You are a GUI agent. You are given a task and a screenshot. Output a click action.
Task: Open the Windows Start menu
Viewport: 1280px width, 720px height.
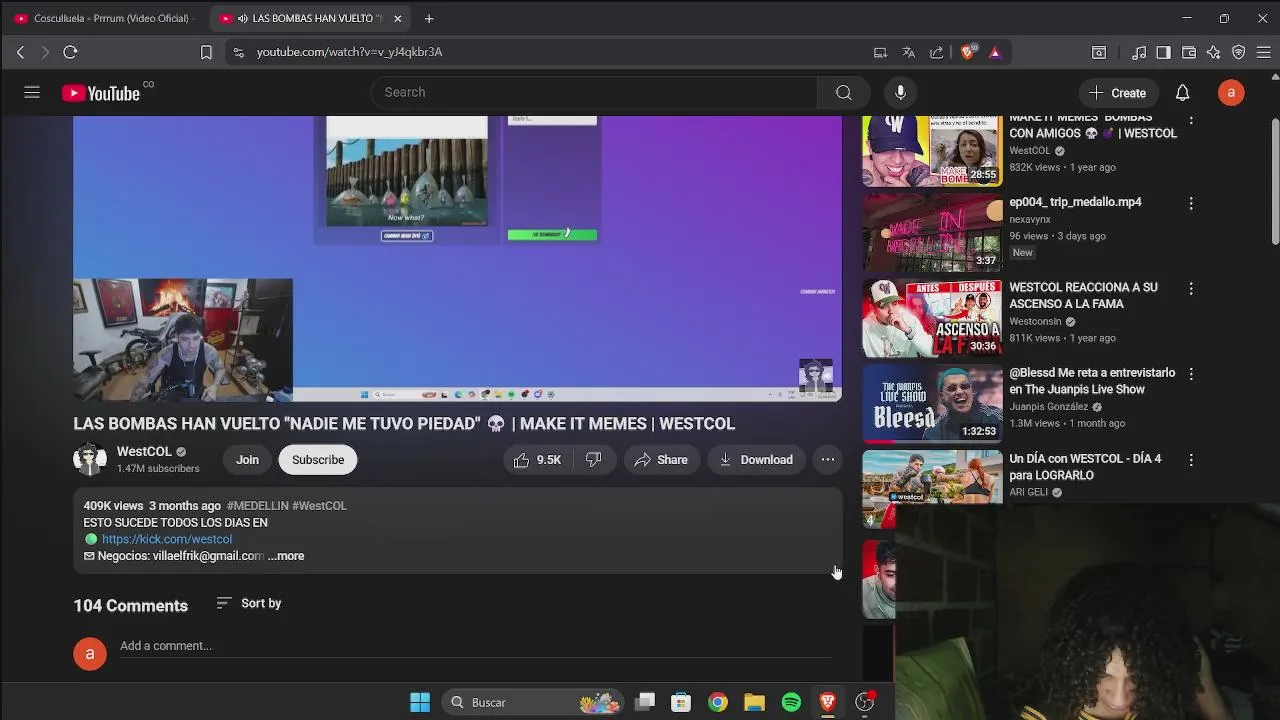pyautogui.click(x=420, y=702)
